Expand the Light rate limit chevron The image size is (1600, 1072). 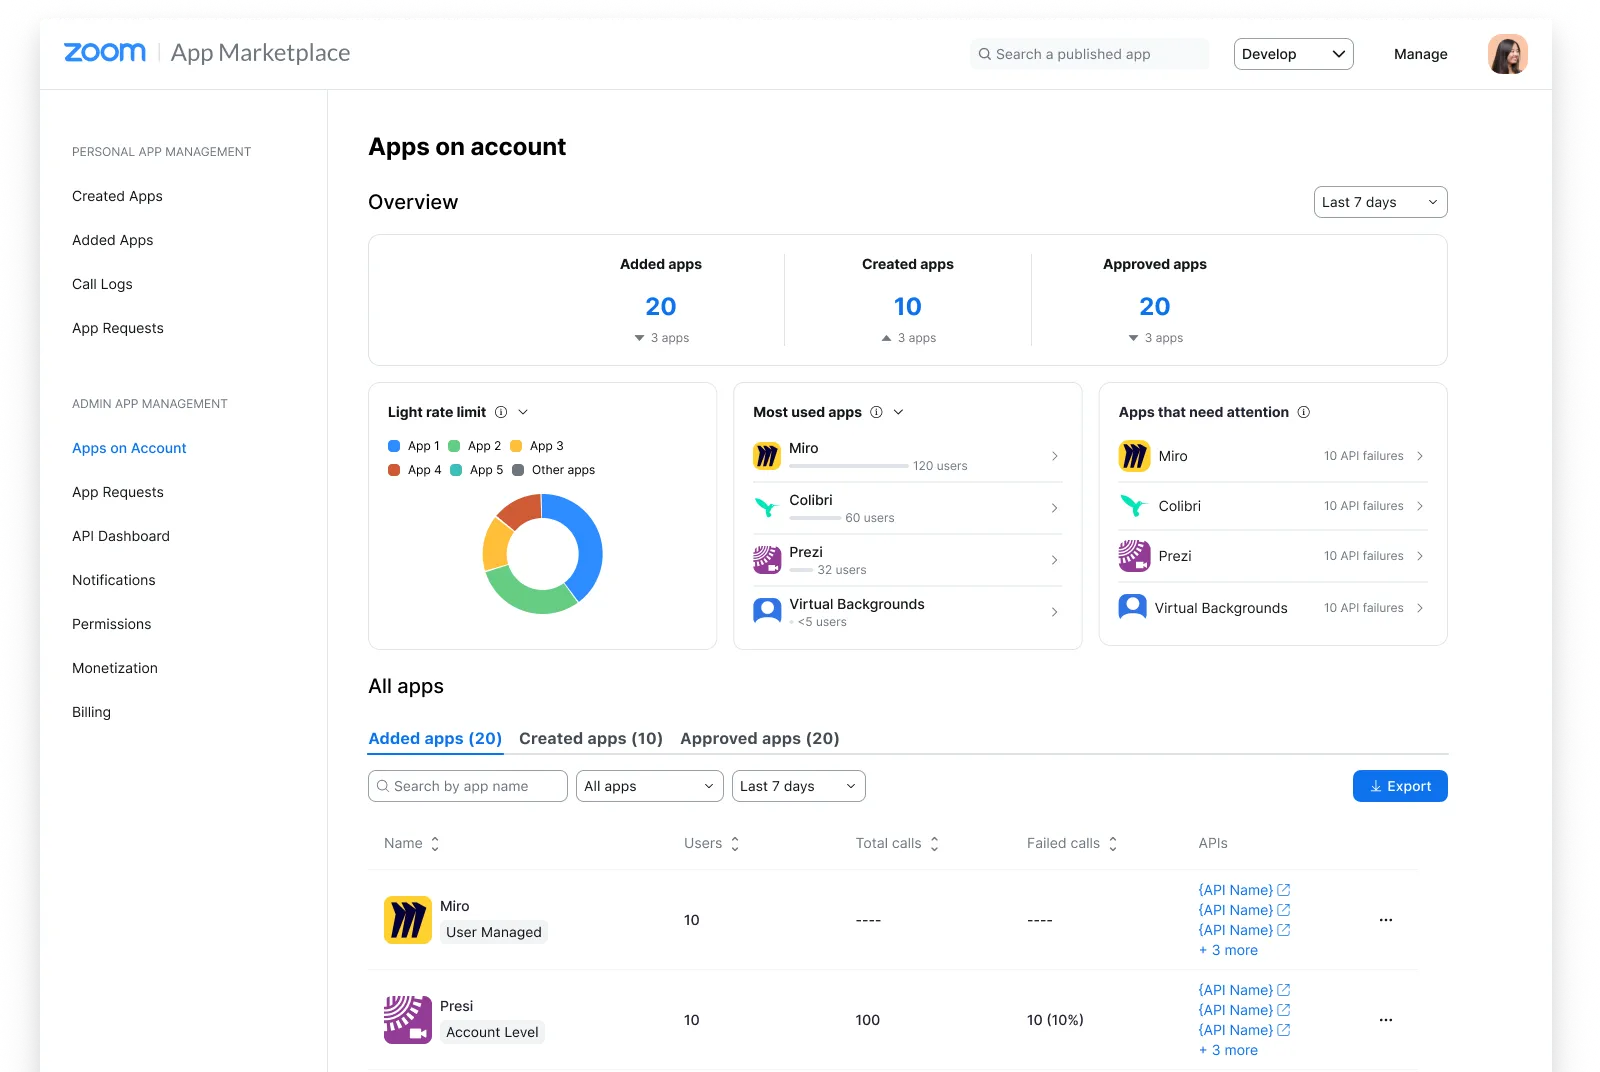(x=523, y=412)
